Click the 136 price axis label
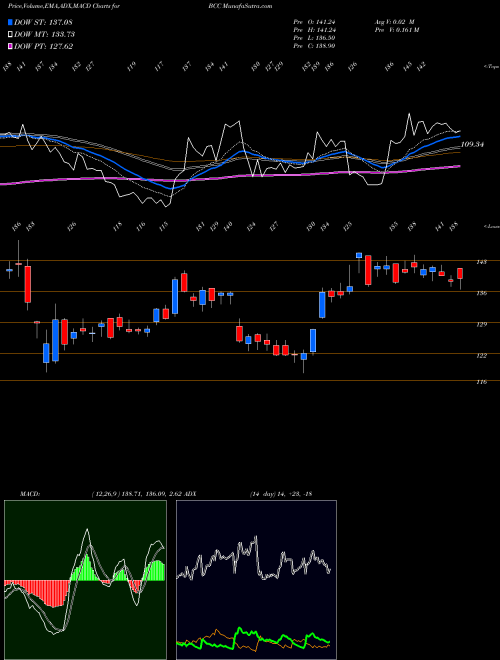 [x=481, y=293]
